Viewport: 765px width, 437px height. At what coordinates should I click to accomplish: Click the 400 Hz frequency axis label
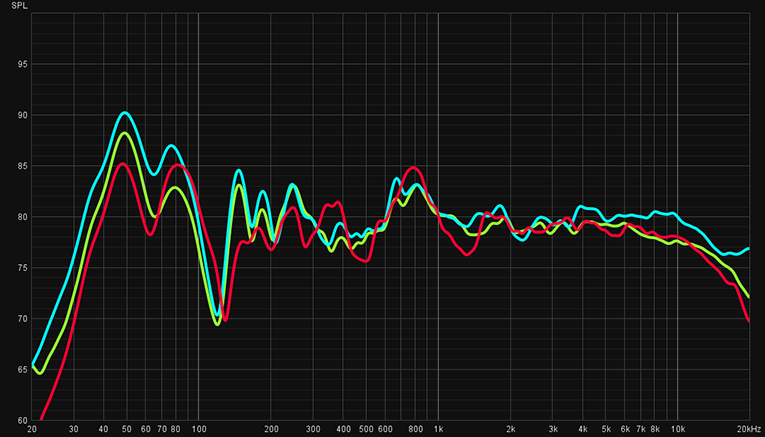(x=343, y=430)
